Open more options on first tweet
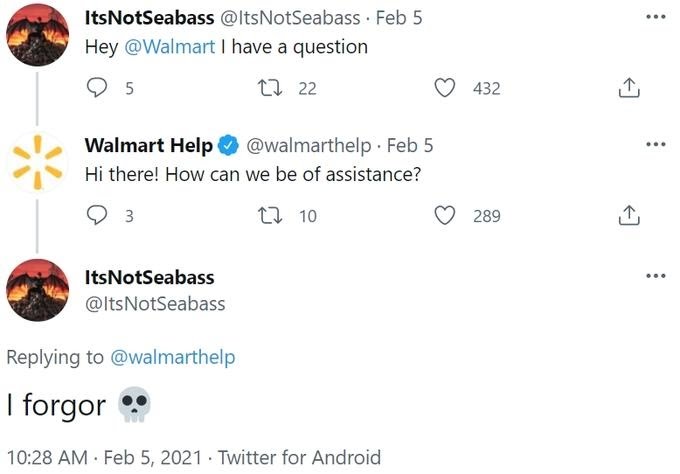 click(655, 17)
